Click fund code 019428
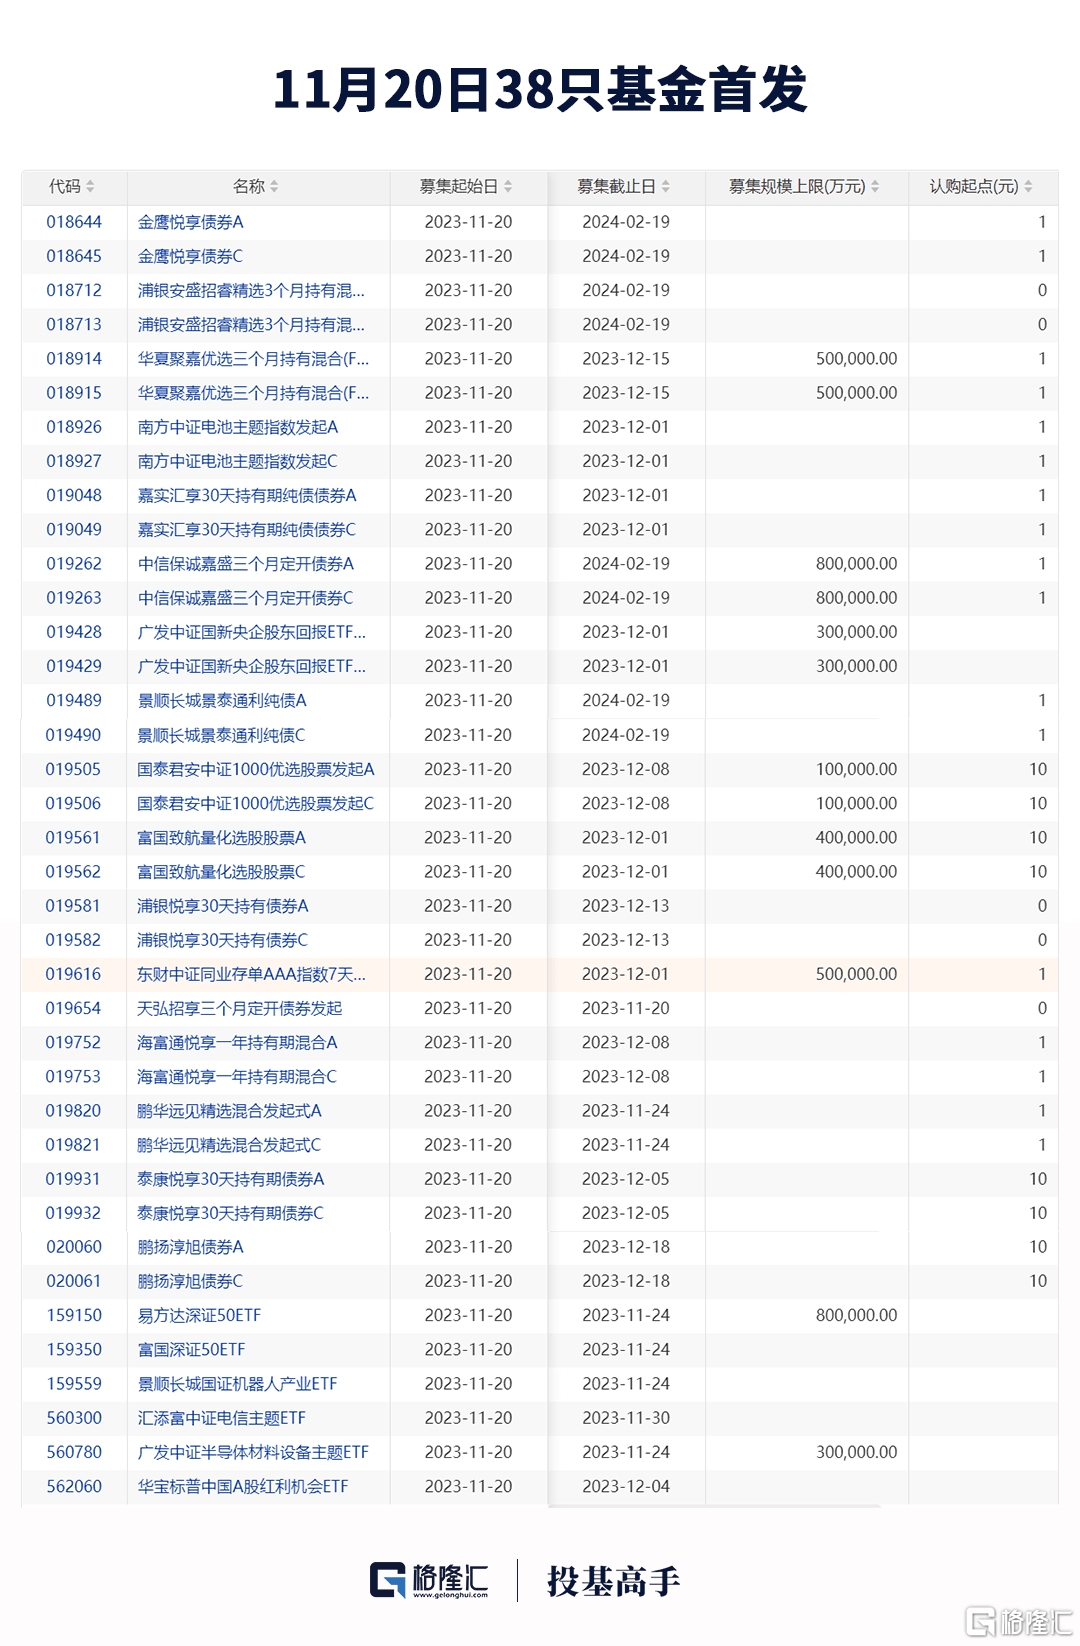The width and height of the screenshot is (1080, 1646). pos(74,632)
